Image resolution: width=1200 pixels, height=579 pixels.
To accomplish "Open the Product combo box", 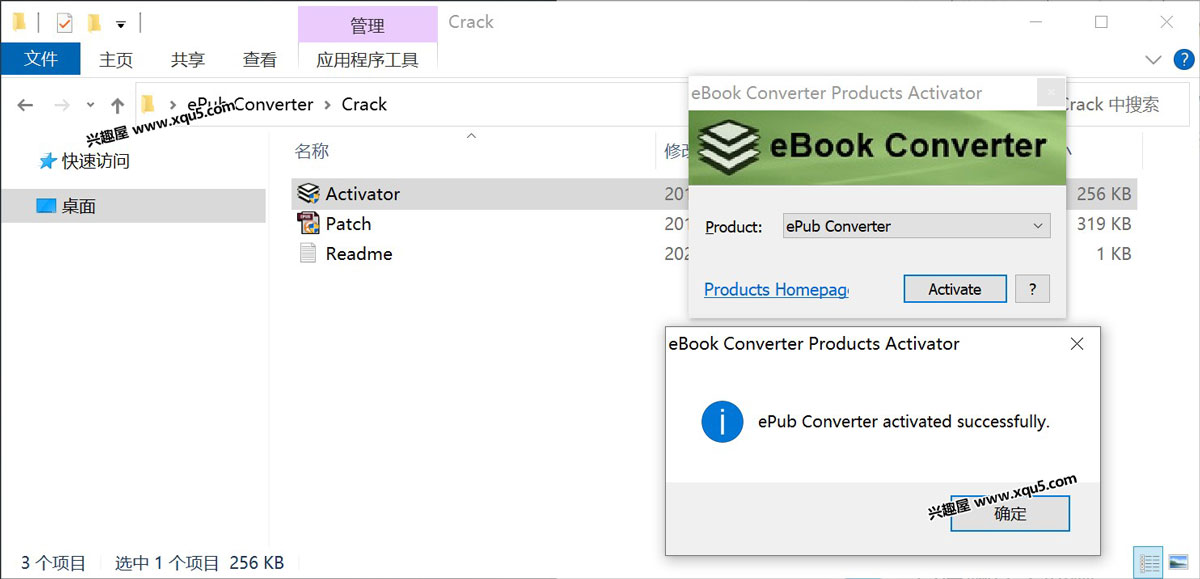I will click(x=917, y=226).
